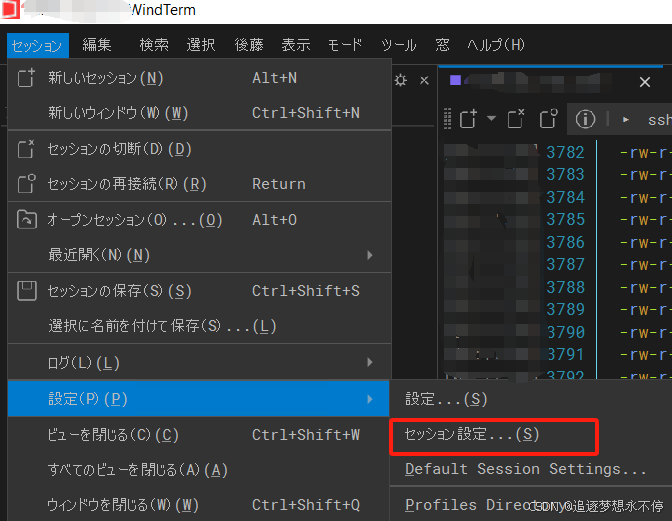Choose ウィンドウを閉じる(W) menu entry
The image size is (672, 521).
pos(200,505)
